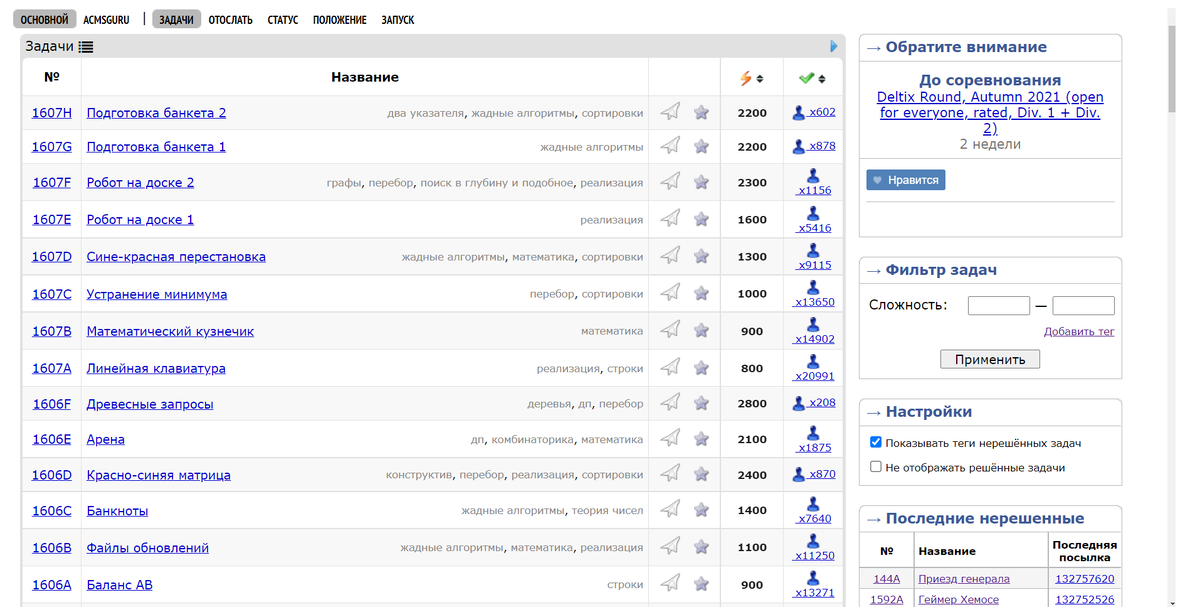Open solved-users list x602 for 1607H
1200x607 pixels.
[x=814, y=112]
